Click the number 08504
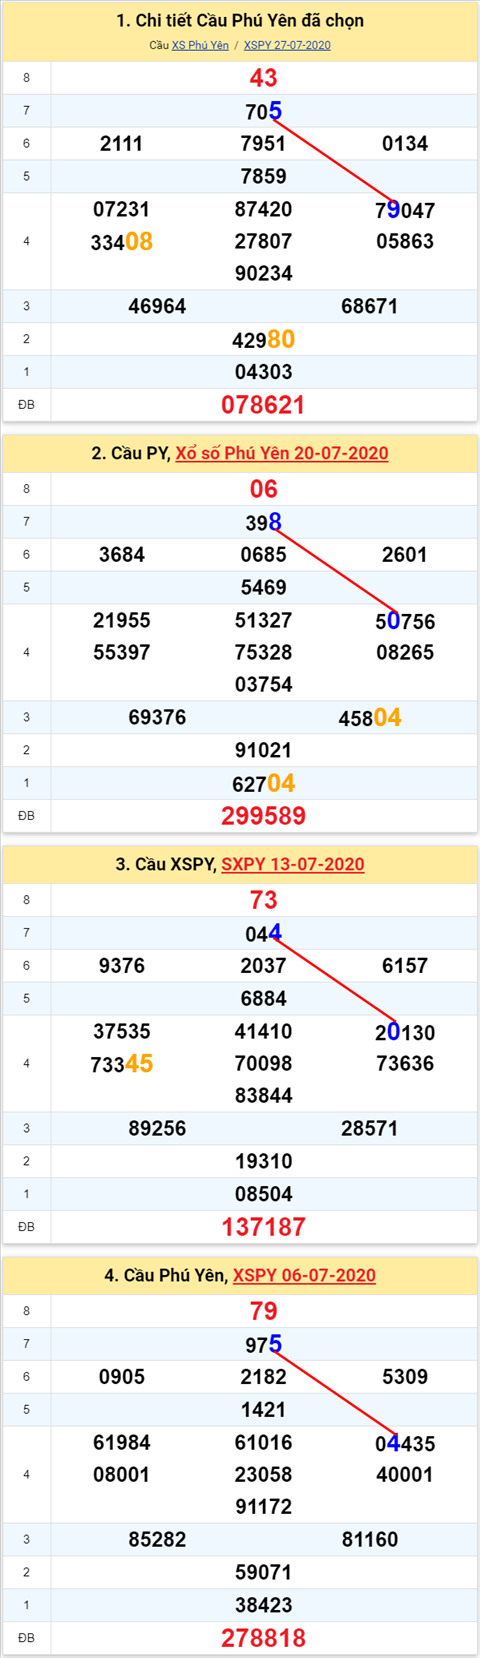480x1658 pixels. [x=263, y=1194]
